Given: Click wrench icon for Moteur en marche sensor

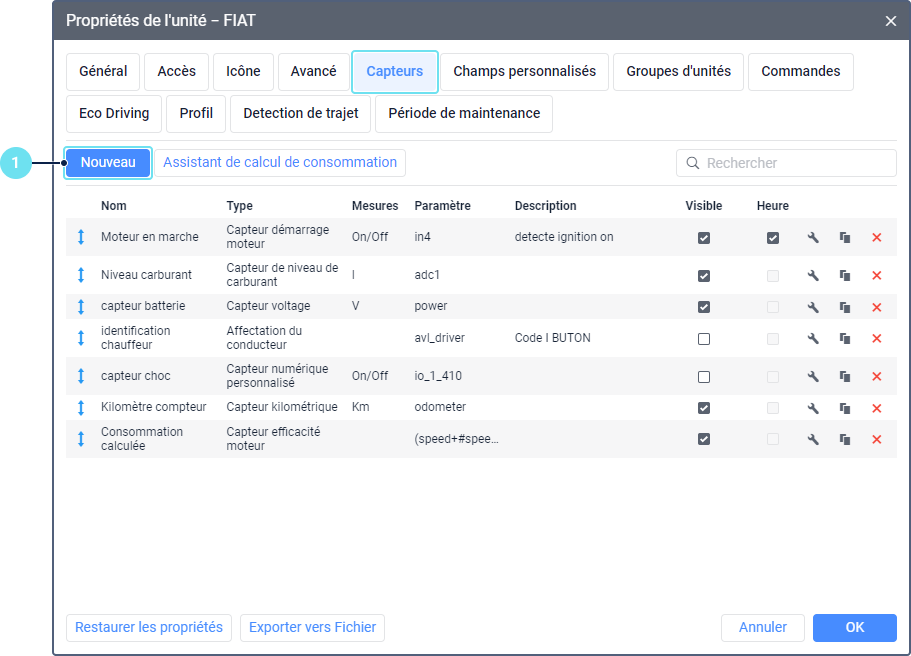Looking at the screenshot, I should coord(813,238).
